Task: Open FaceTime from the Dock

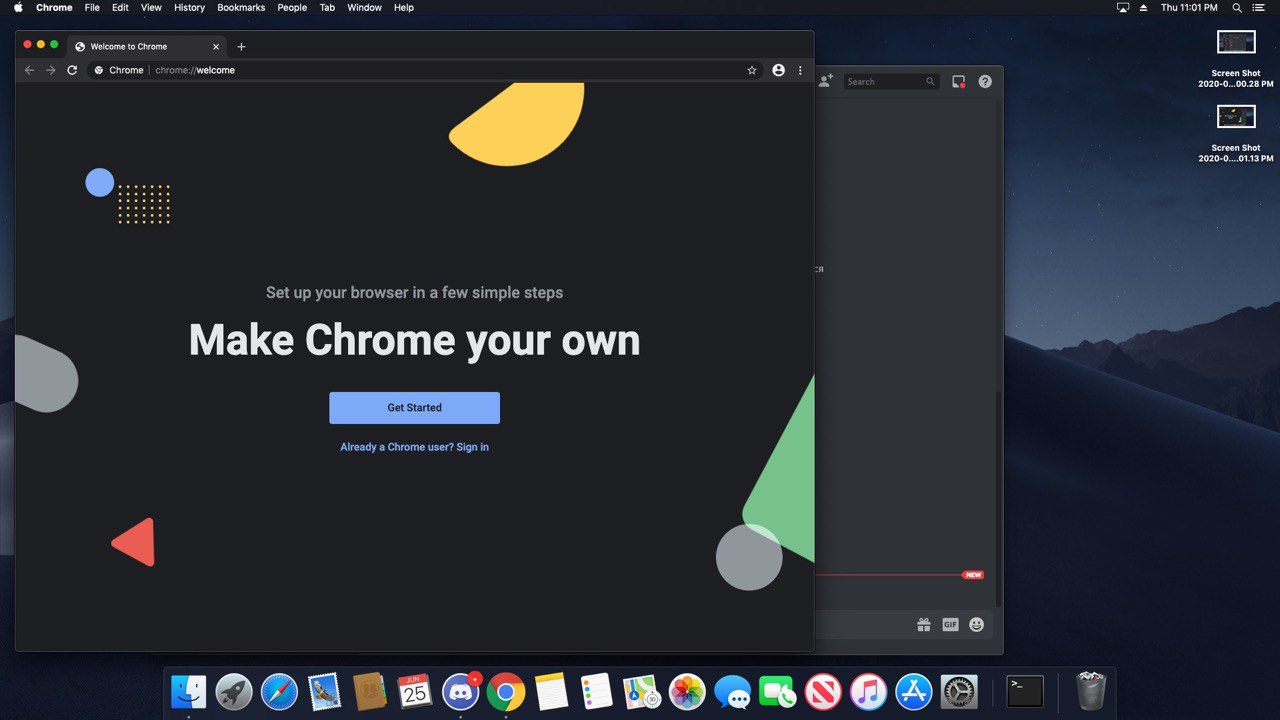Action: coord(778,692)
